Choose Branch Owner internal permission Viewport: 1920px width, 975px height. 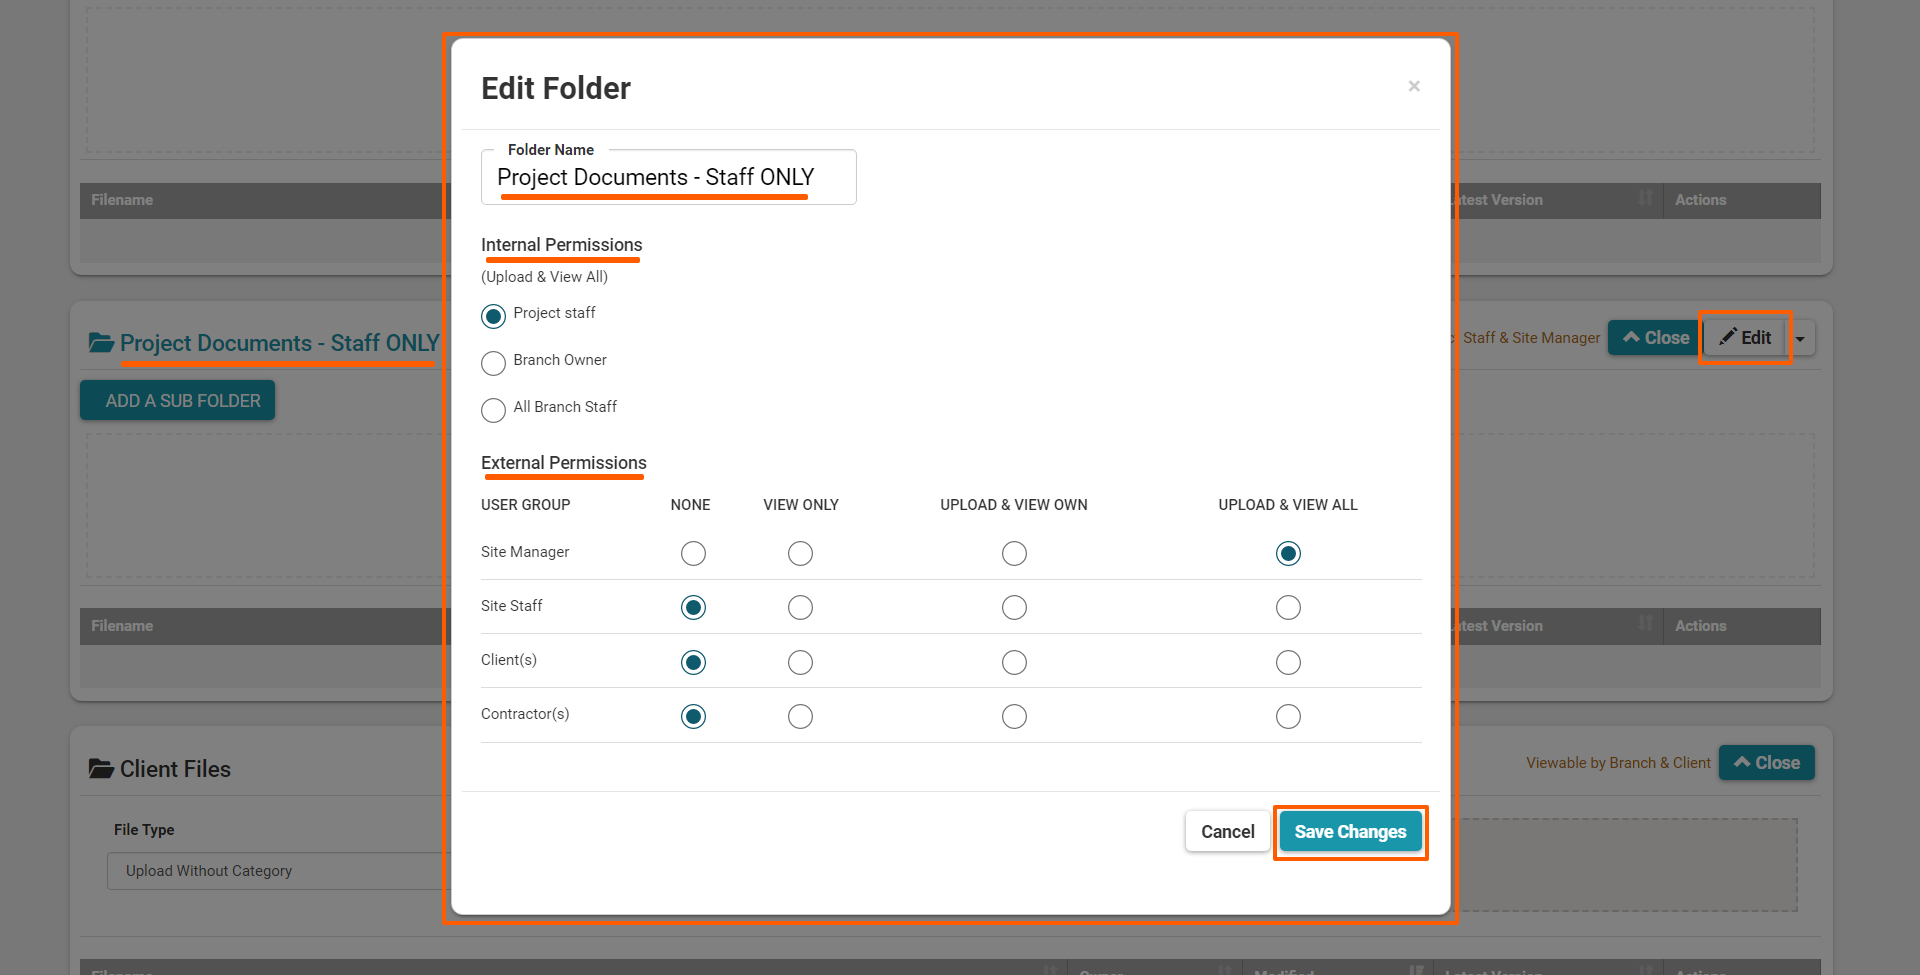pyautogui.click(x=493, y=363)
